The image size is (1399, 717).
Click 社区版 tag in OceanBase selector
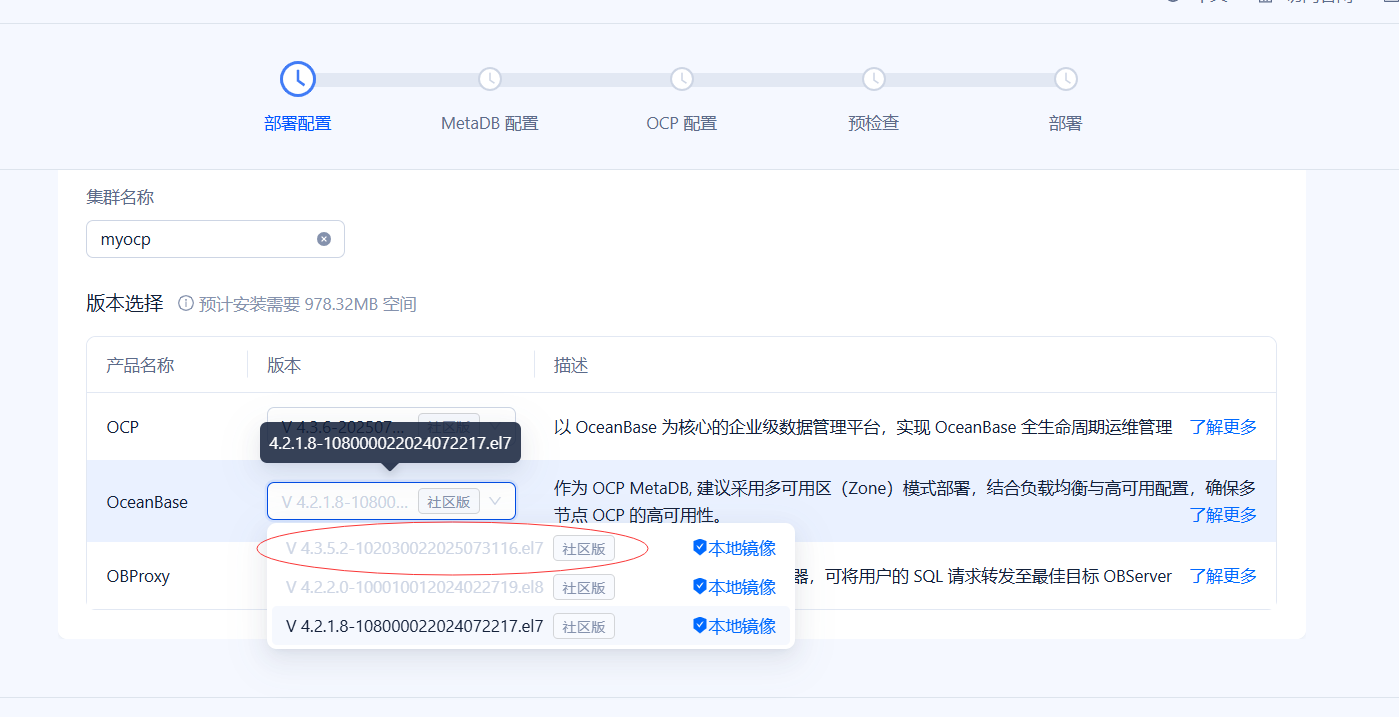[x=449, y=502]
